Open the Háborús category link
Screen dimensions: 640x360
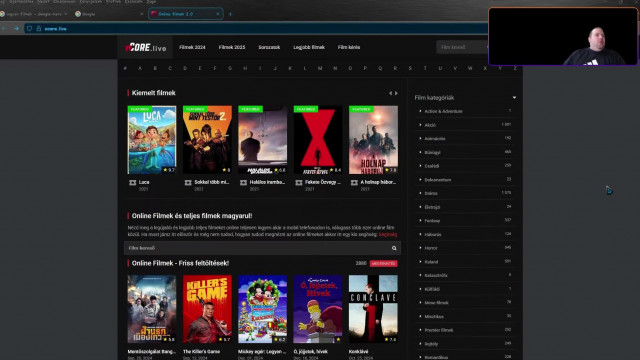433,234
